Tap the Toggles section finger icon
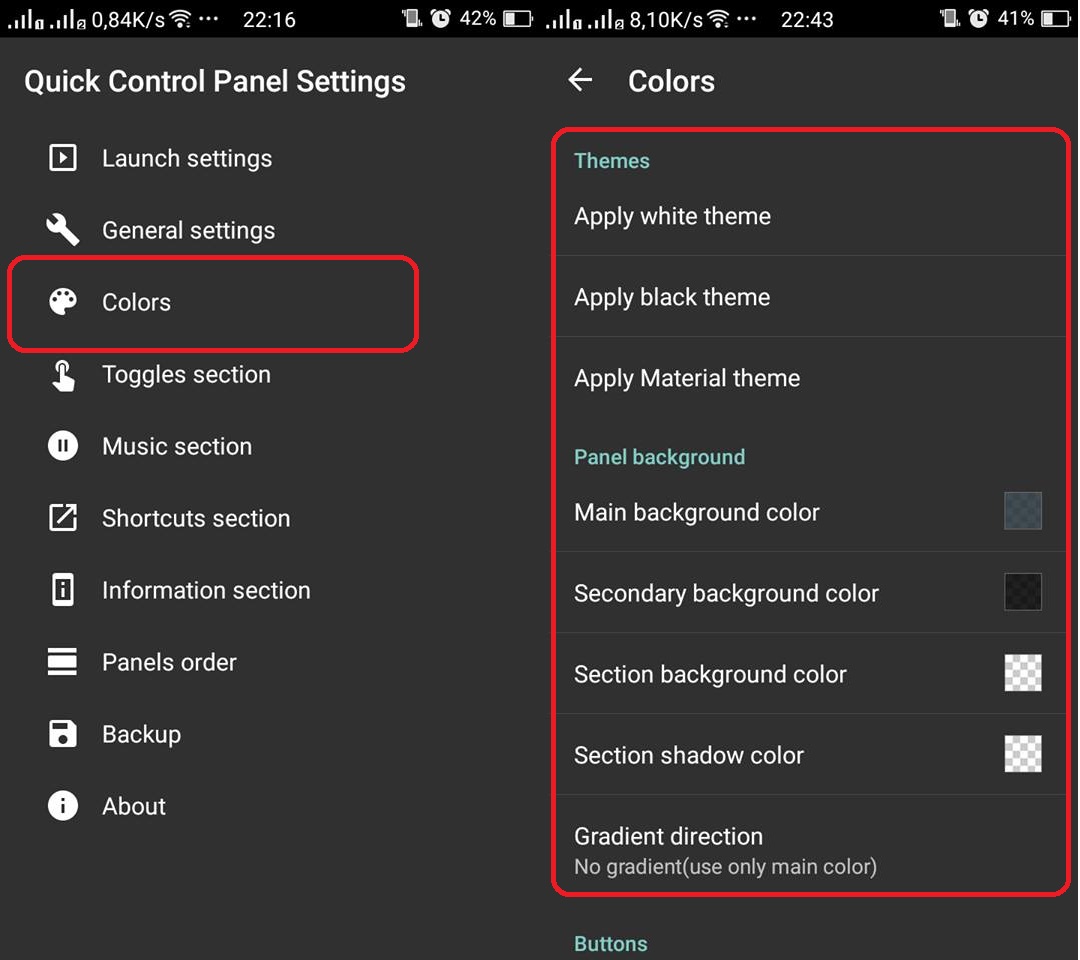This screenshot has width=1080, height=960. click(63, 375)
